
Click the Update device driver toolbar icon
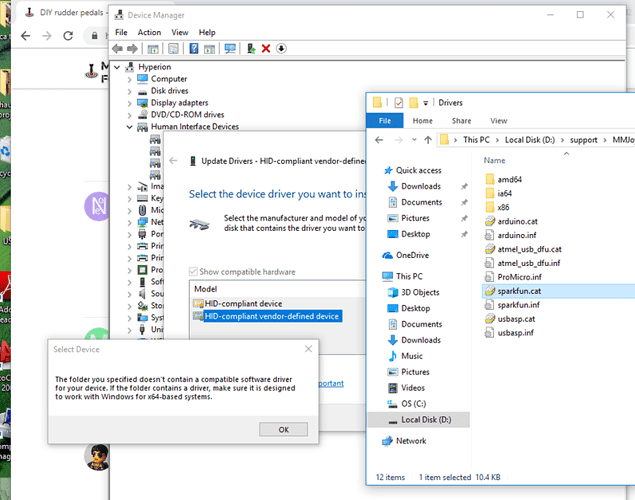250,48
